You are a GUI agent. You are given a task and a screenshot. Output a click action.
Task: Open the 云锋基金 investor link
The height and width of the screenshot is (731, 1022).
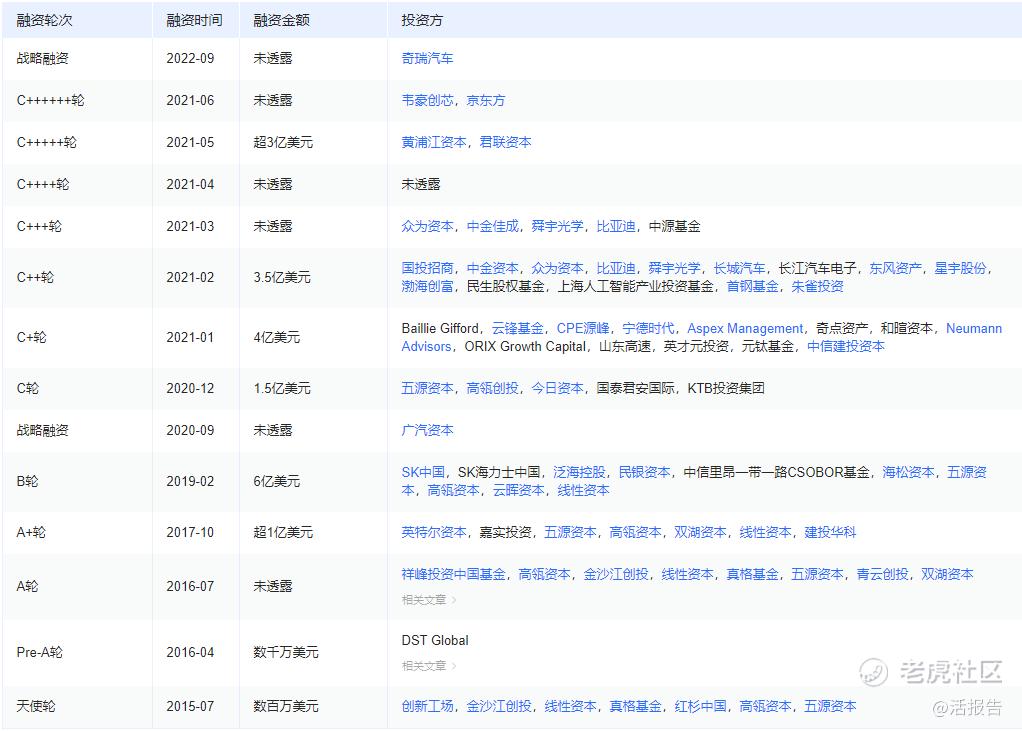click(518, 328)
